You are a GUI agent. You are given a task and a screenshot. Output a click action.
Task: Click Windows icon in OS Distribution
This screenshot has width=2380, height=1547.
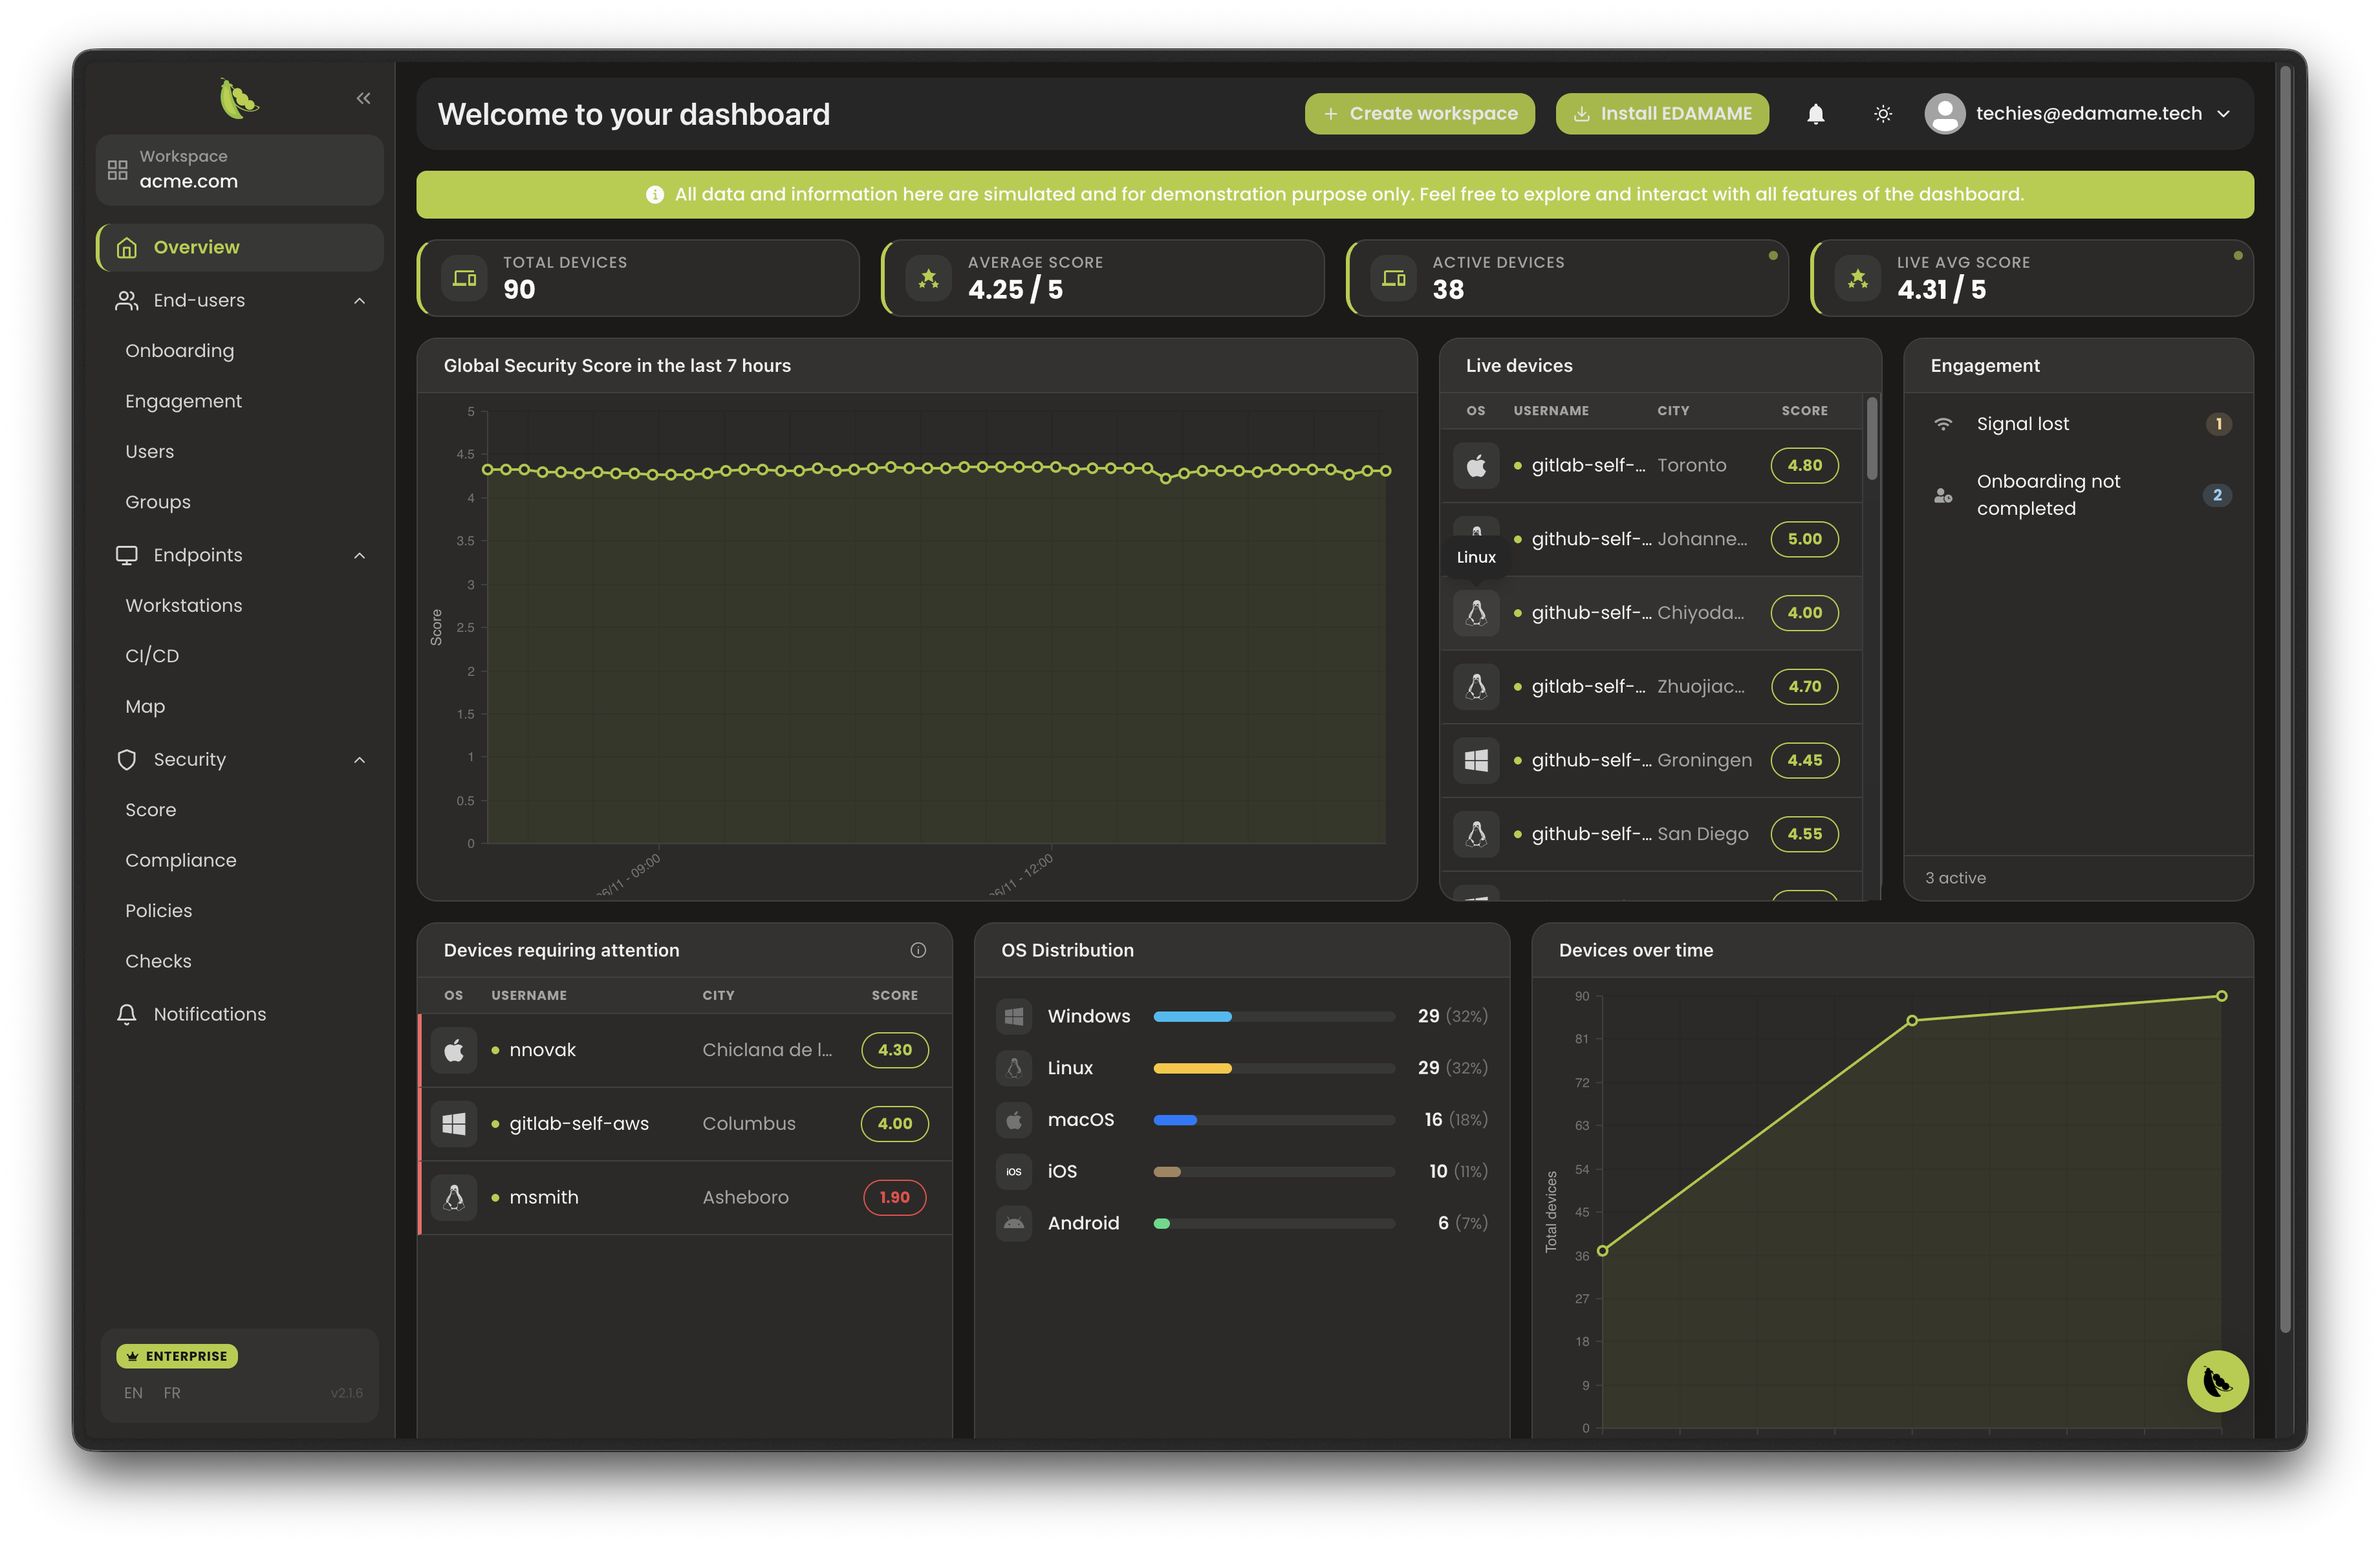pos(1013,1017)
